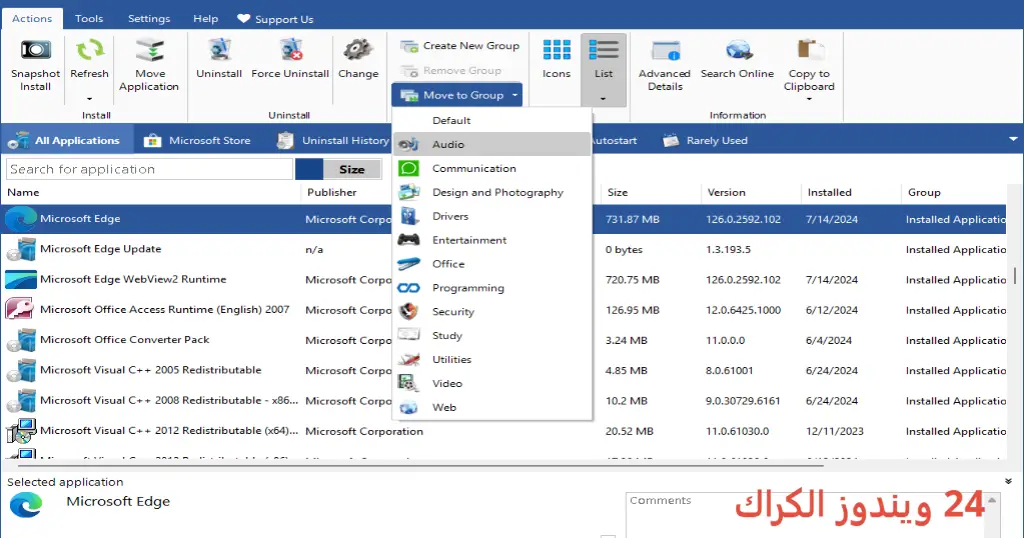Choose the Default group

(x=492, y=120)
